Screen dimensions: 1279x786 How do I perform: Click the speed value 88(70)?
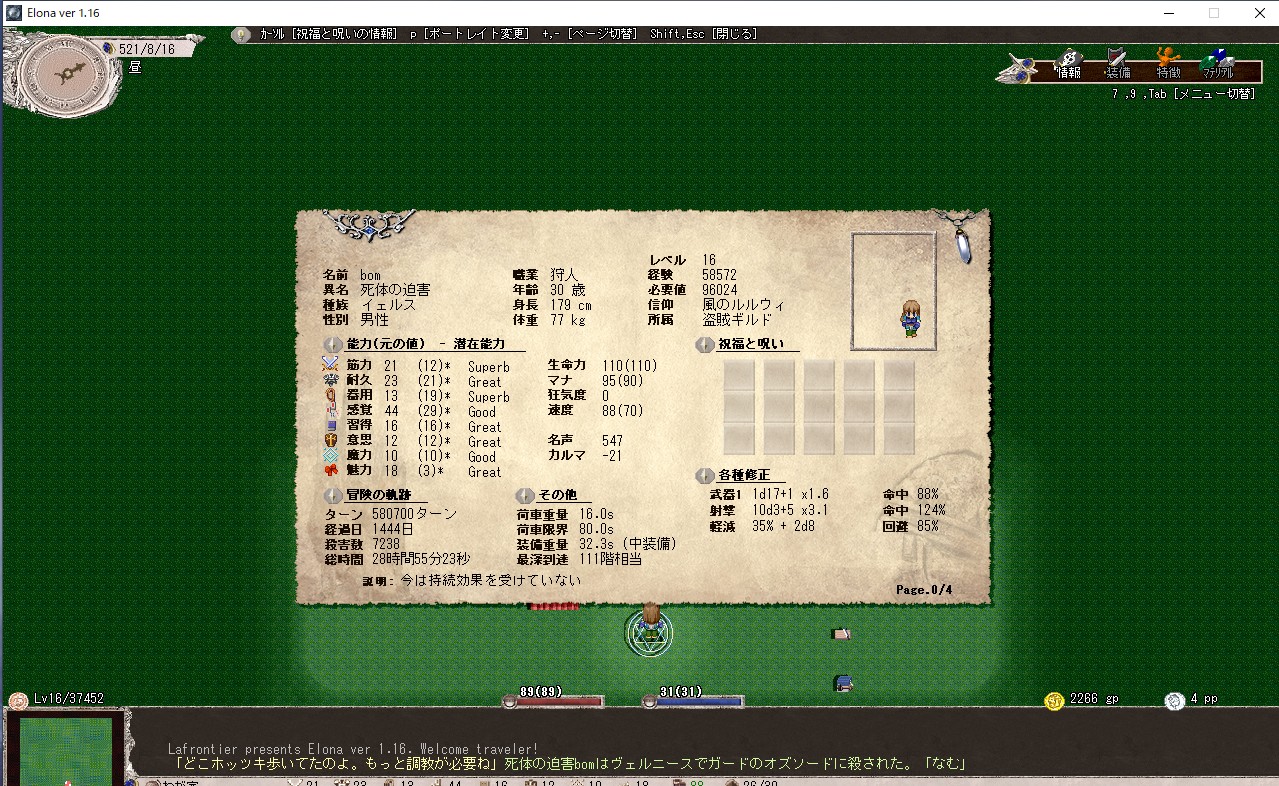pyautogui.click(x=623, y=411)
